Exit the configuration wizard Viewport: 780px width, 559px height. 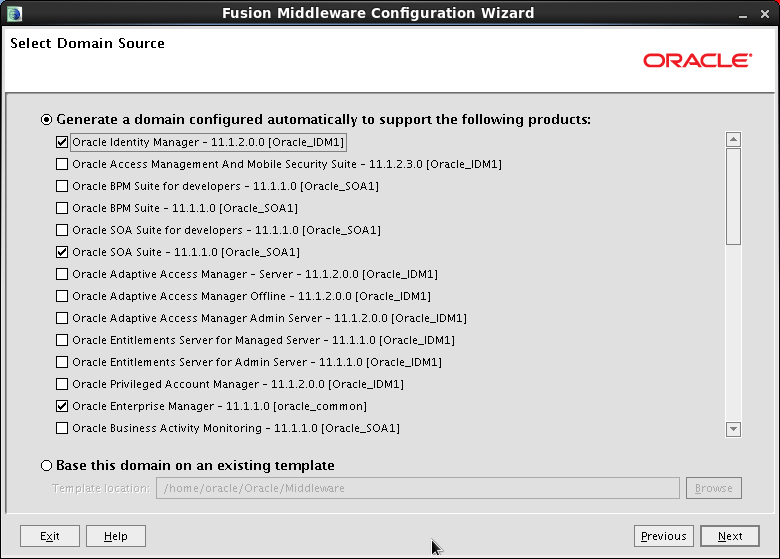click(50, 536)
